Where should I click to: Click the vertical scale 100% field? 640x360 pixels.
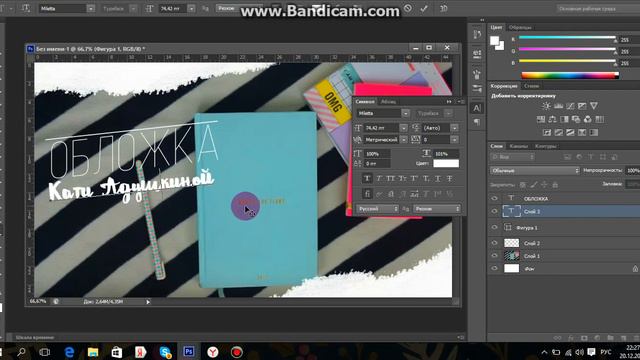coord(377,154)
